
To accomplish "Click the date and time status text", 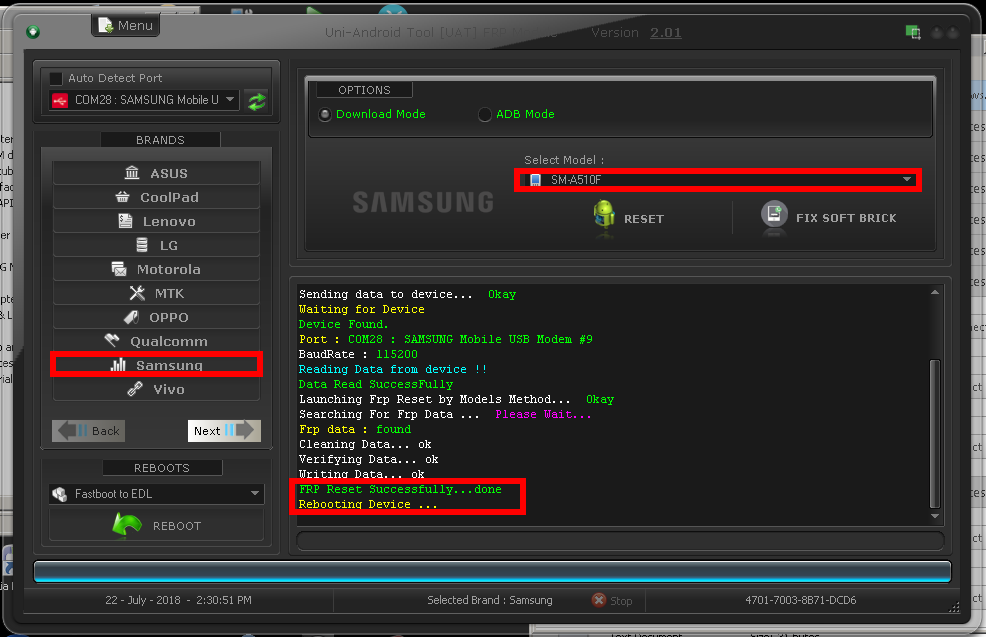I will click(x=179, y=600).
